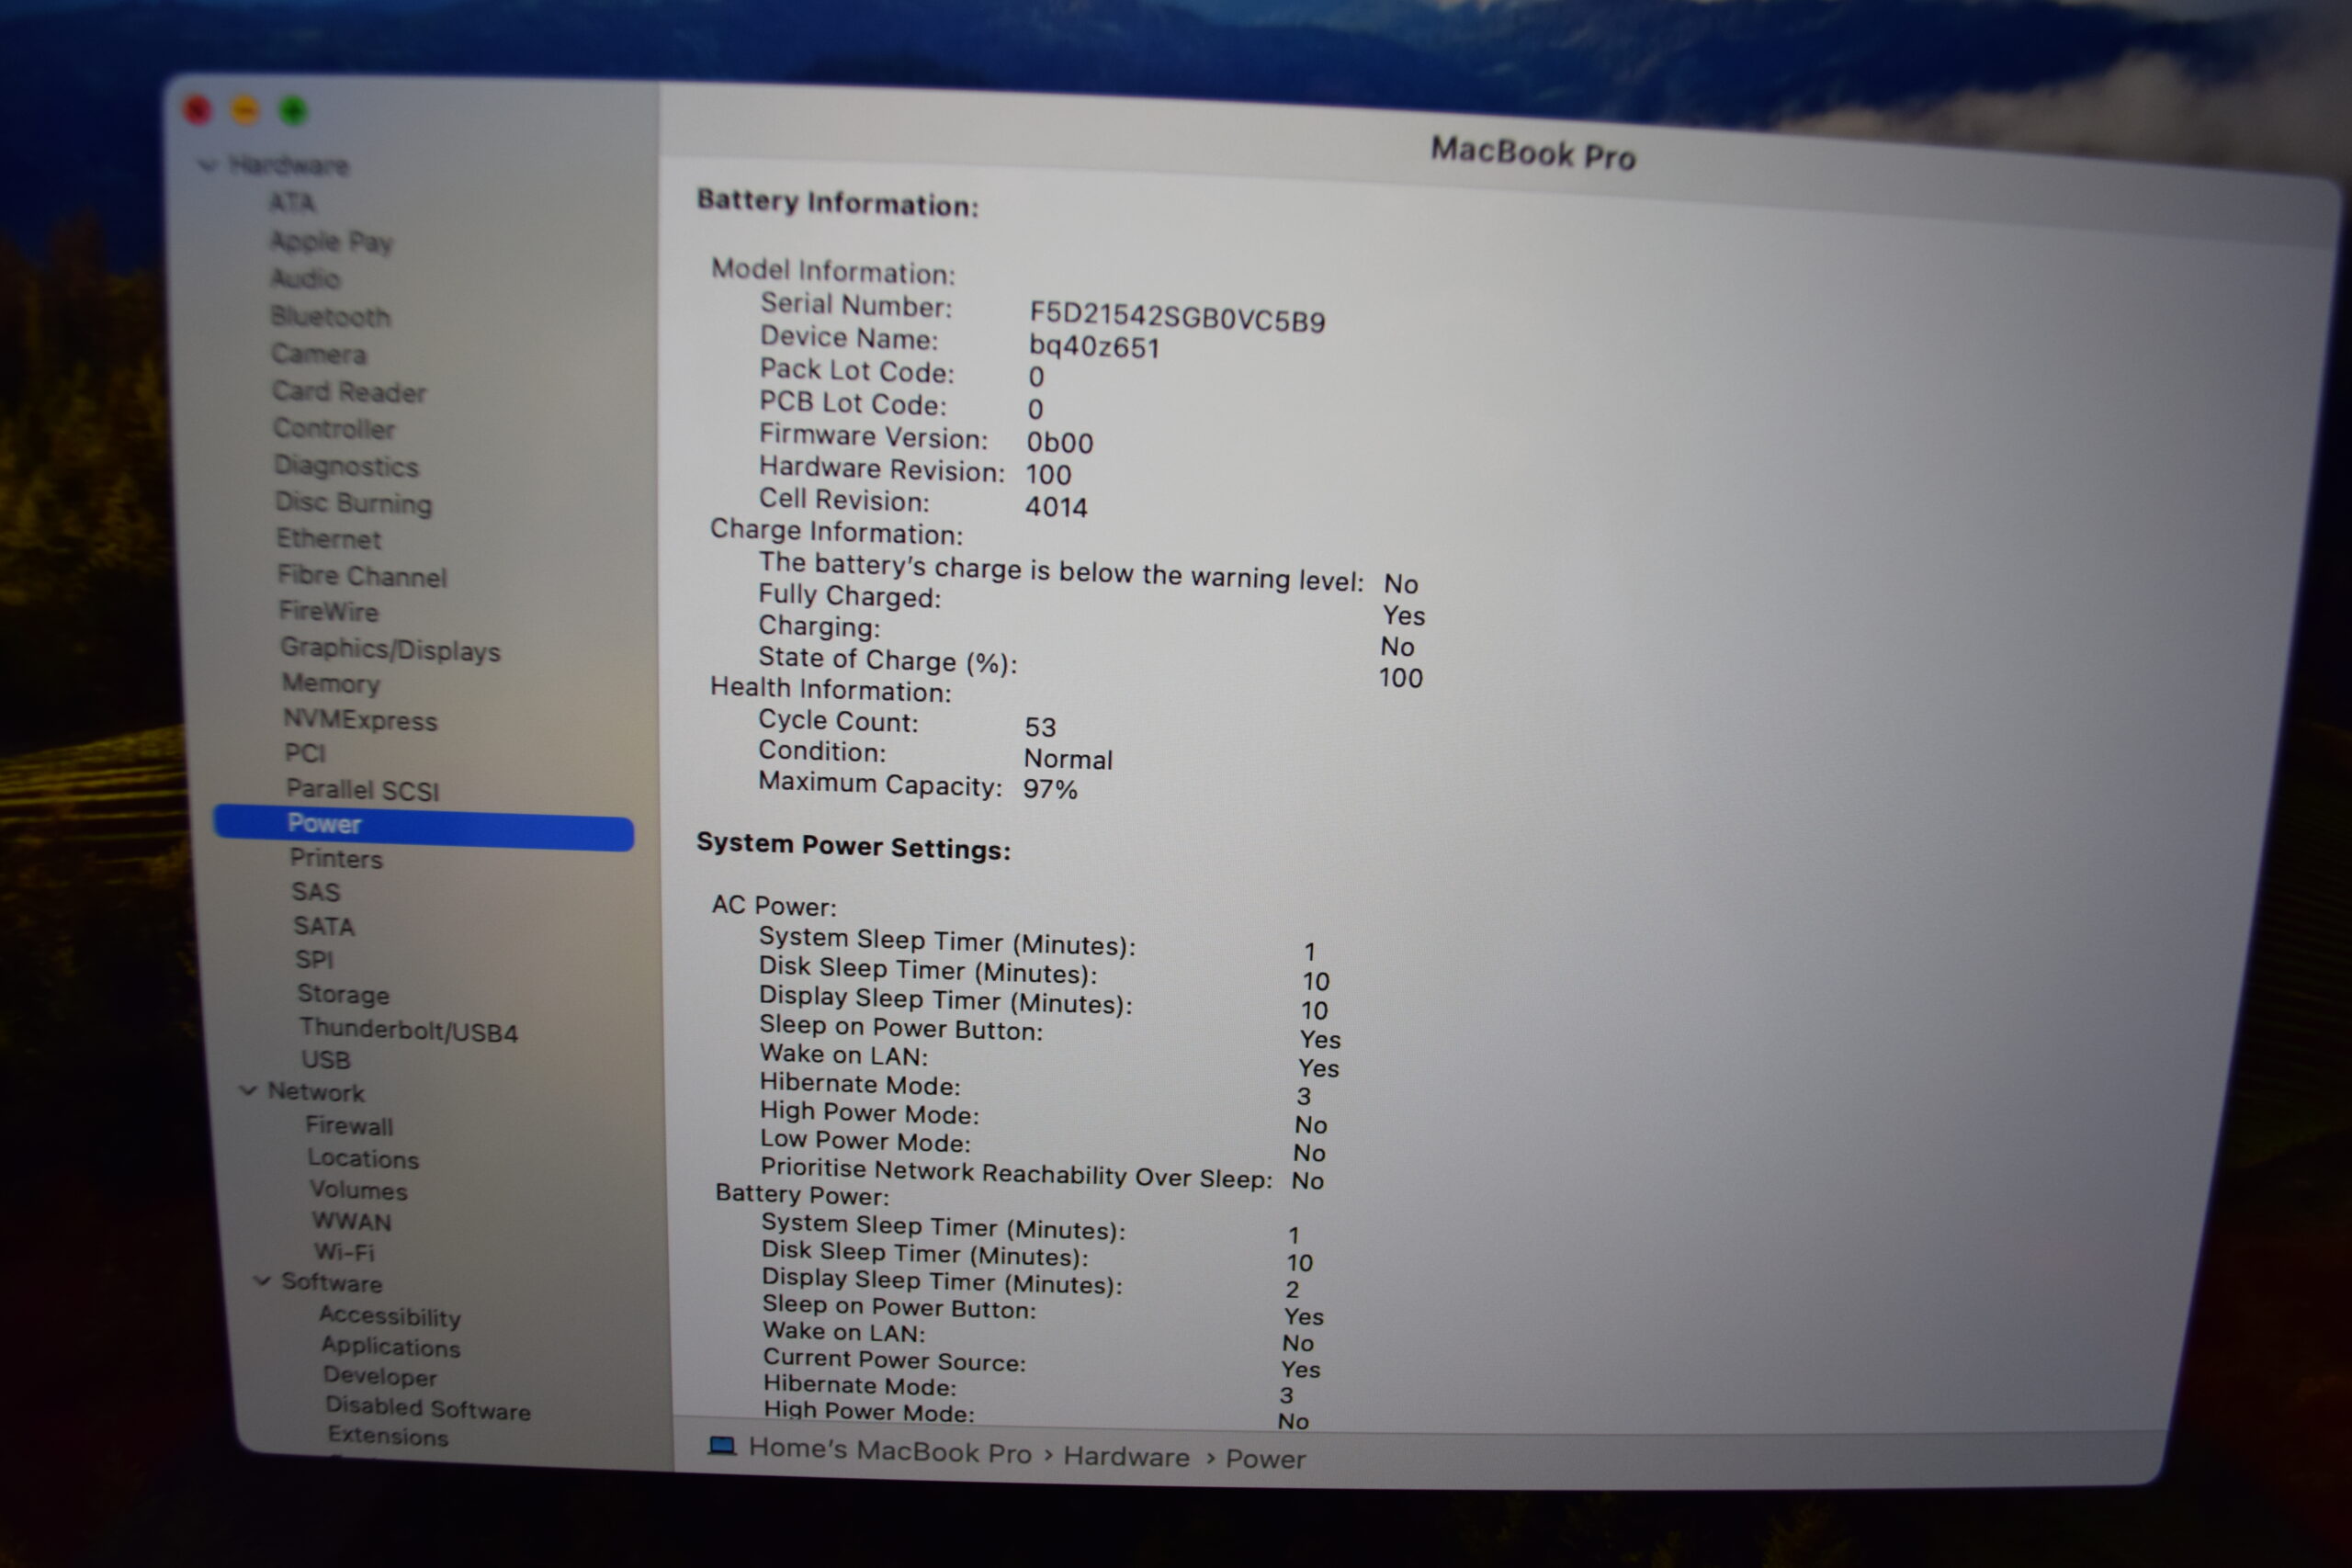
Task: Select Printers in the sidebar
Action: click(x=337, y=858)
